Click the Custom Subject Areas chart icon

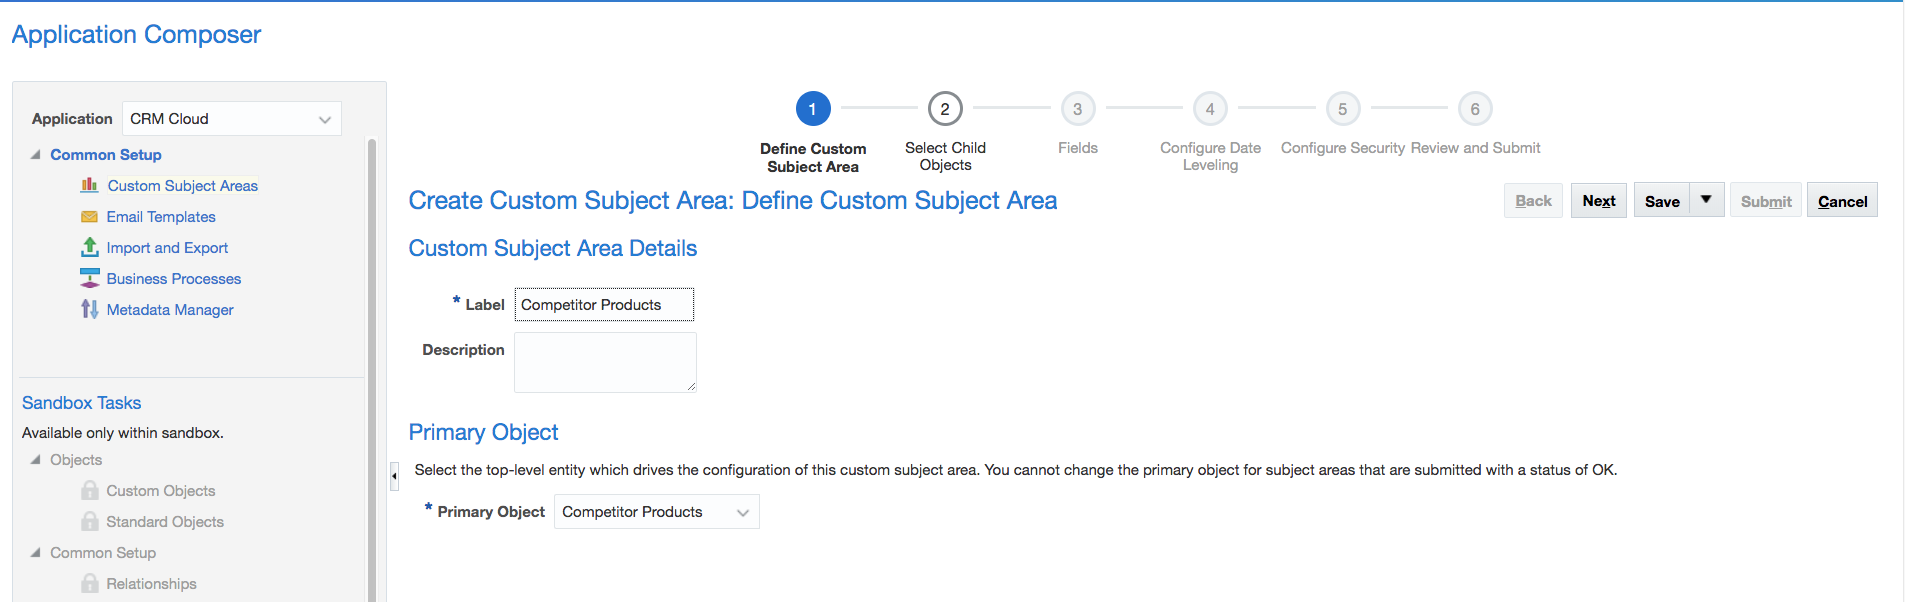(89, 185)
